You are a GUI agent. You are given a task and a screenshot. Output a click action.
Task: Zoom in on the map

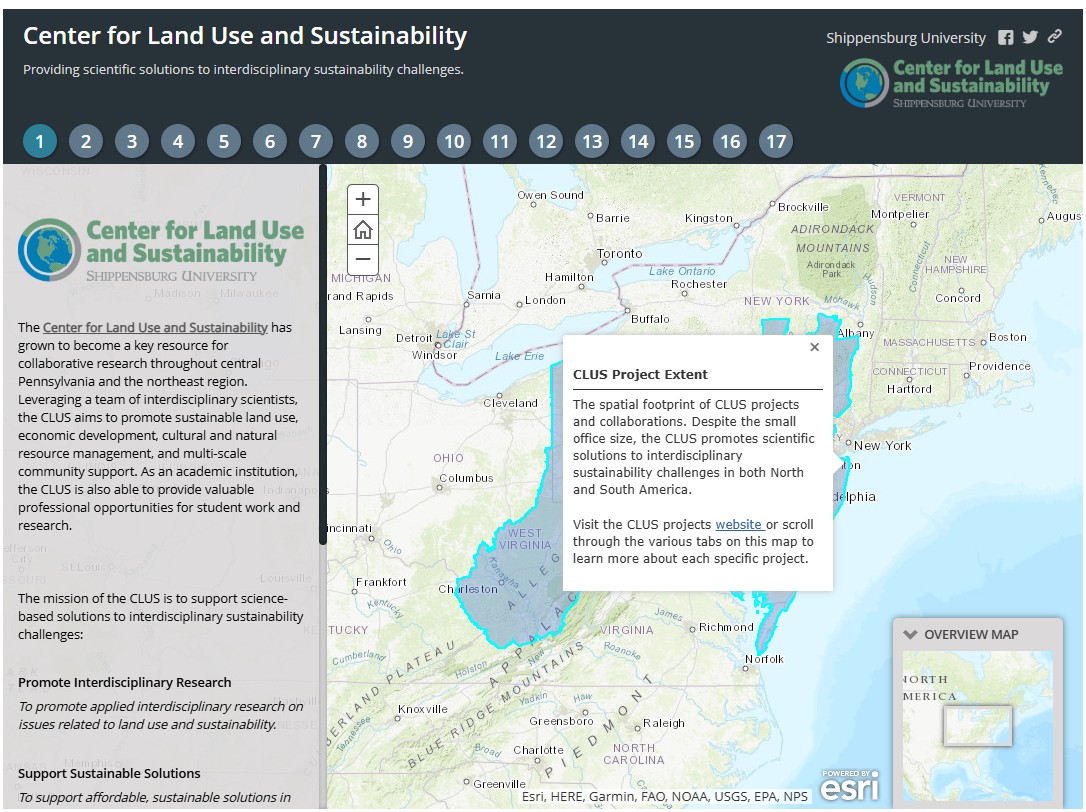[x=363, y=199]
